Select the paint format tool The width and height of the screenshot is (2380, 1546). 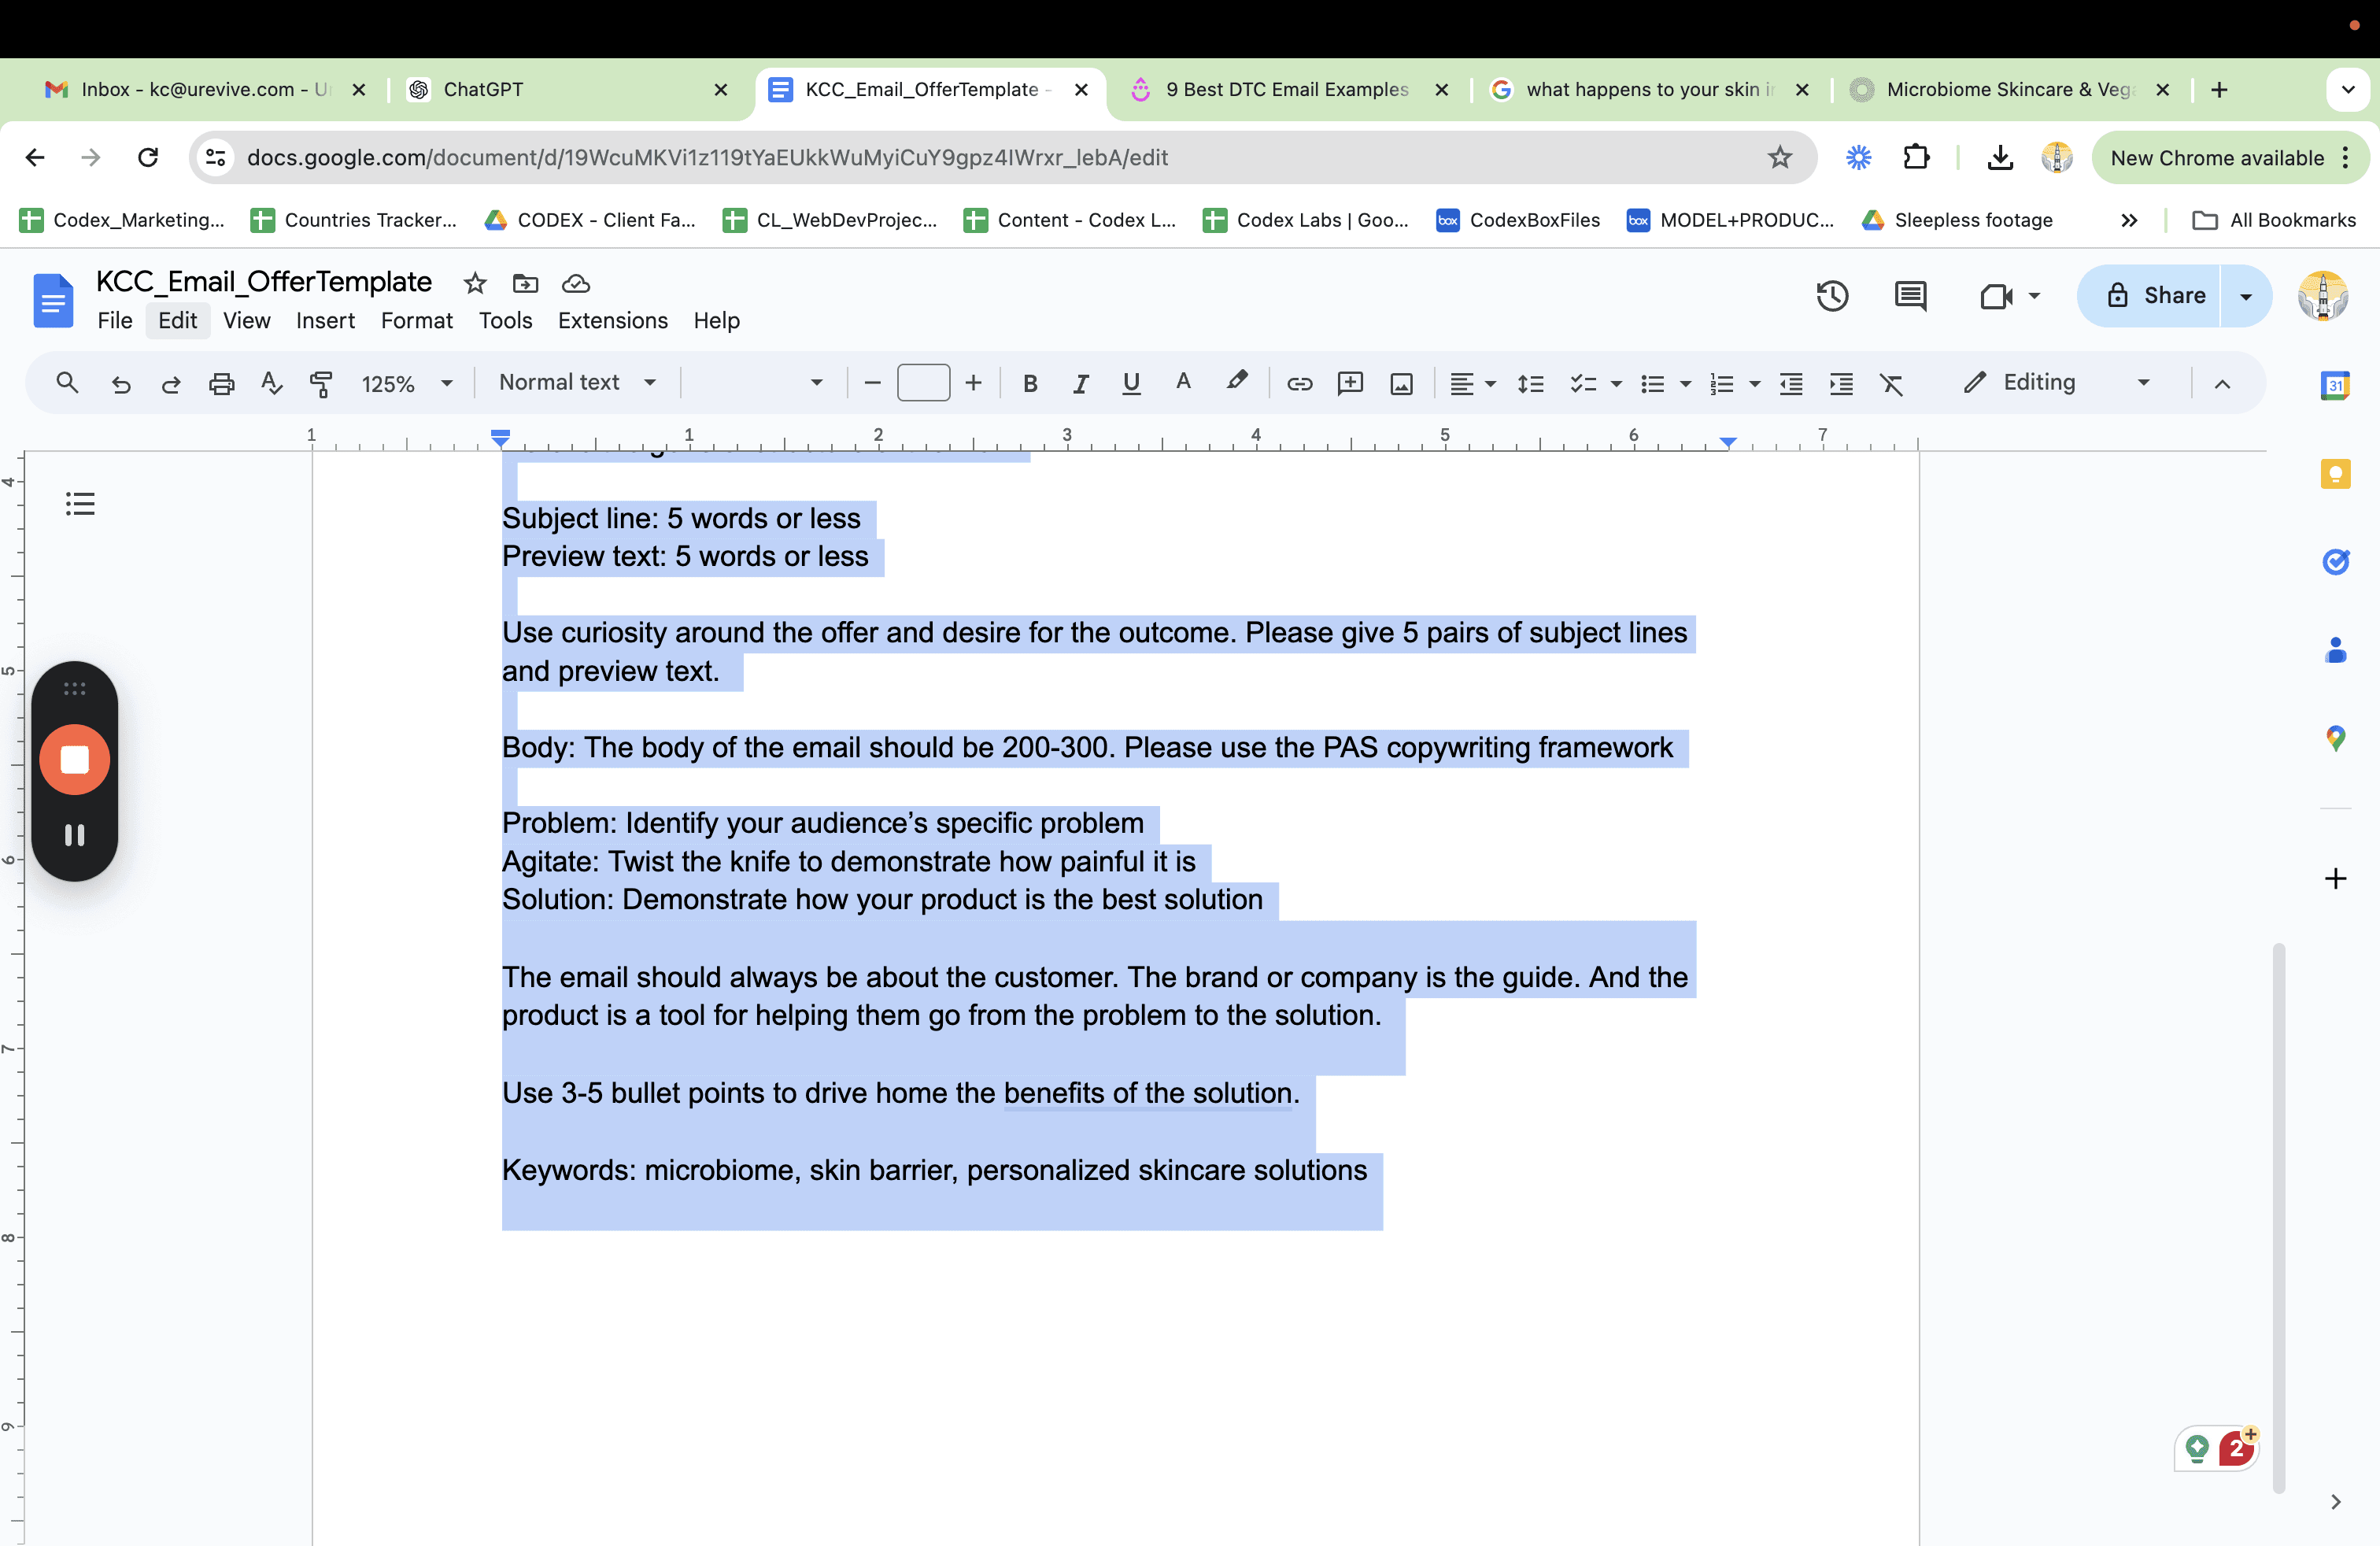point(321,384)
